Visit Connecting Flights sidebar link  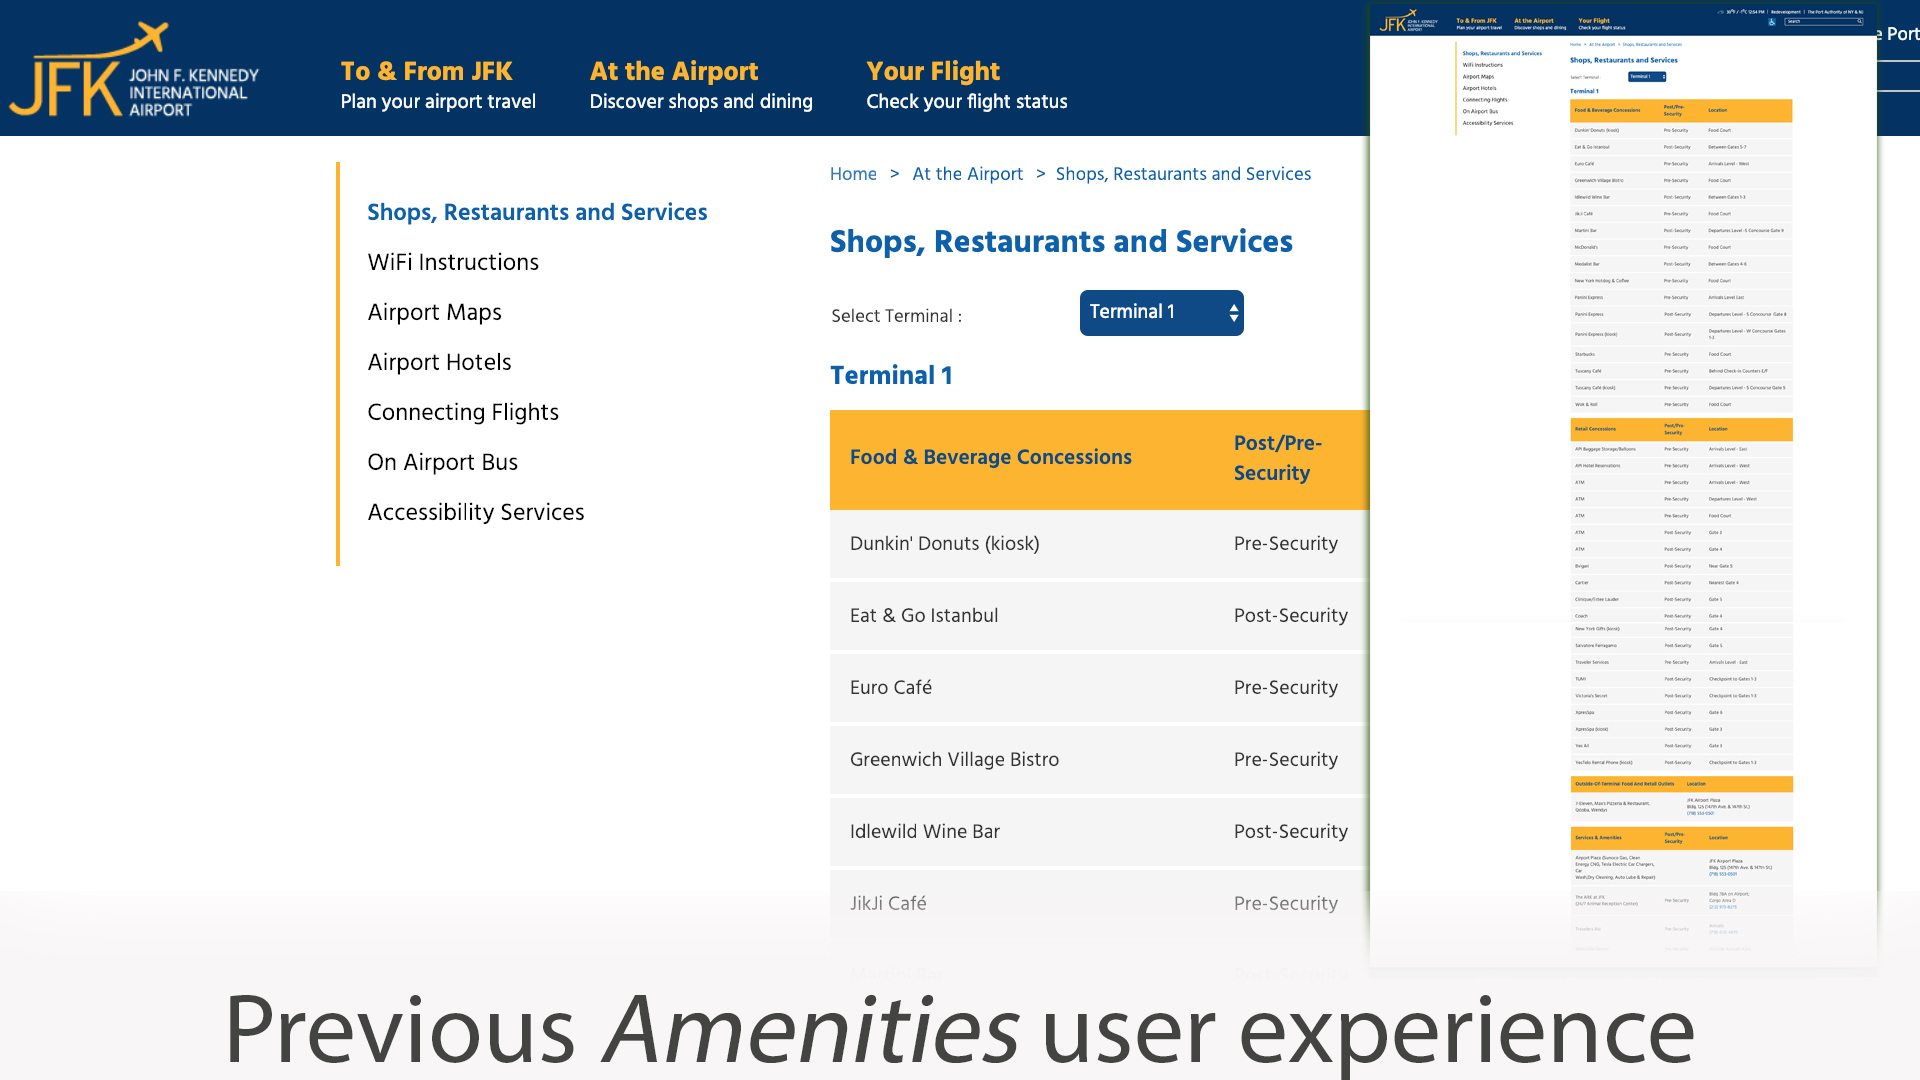coord(463,412)
